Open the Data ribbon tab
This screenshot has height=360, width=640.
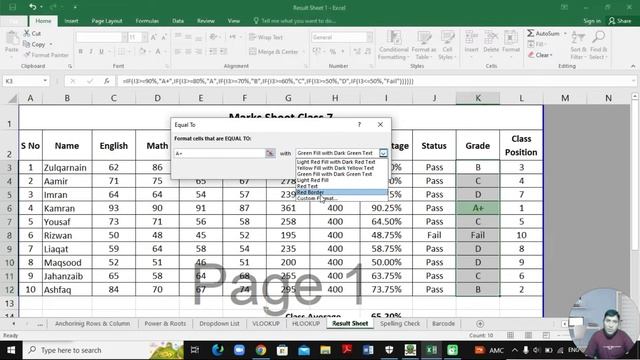pos(178,21)
